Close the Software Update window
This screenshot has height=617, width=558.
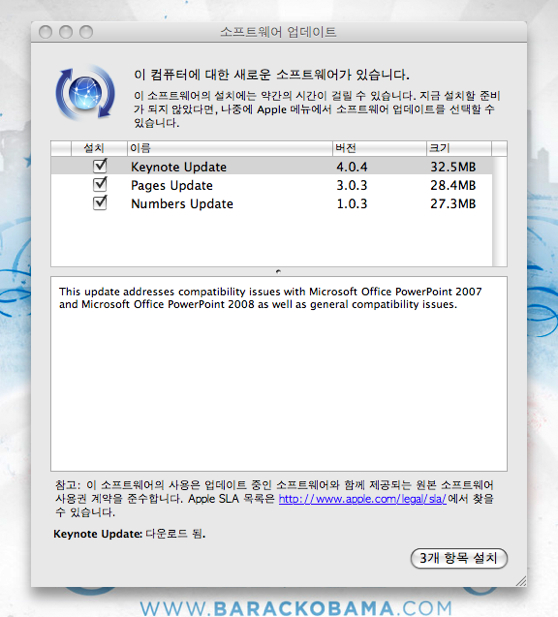click(x=46, y=32)
